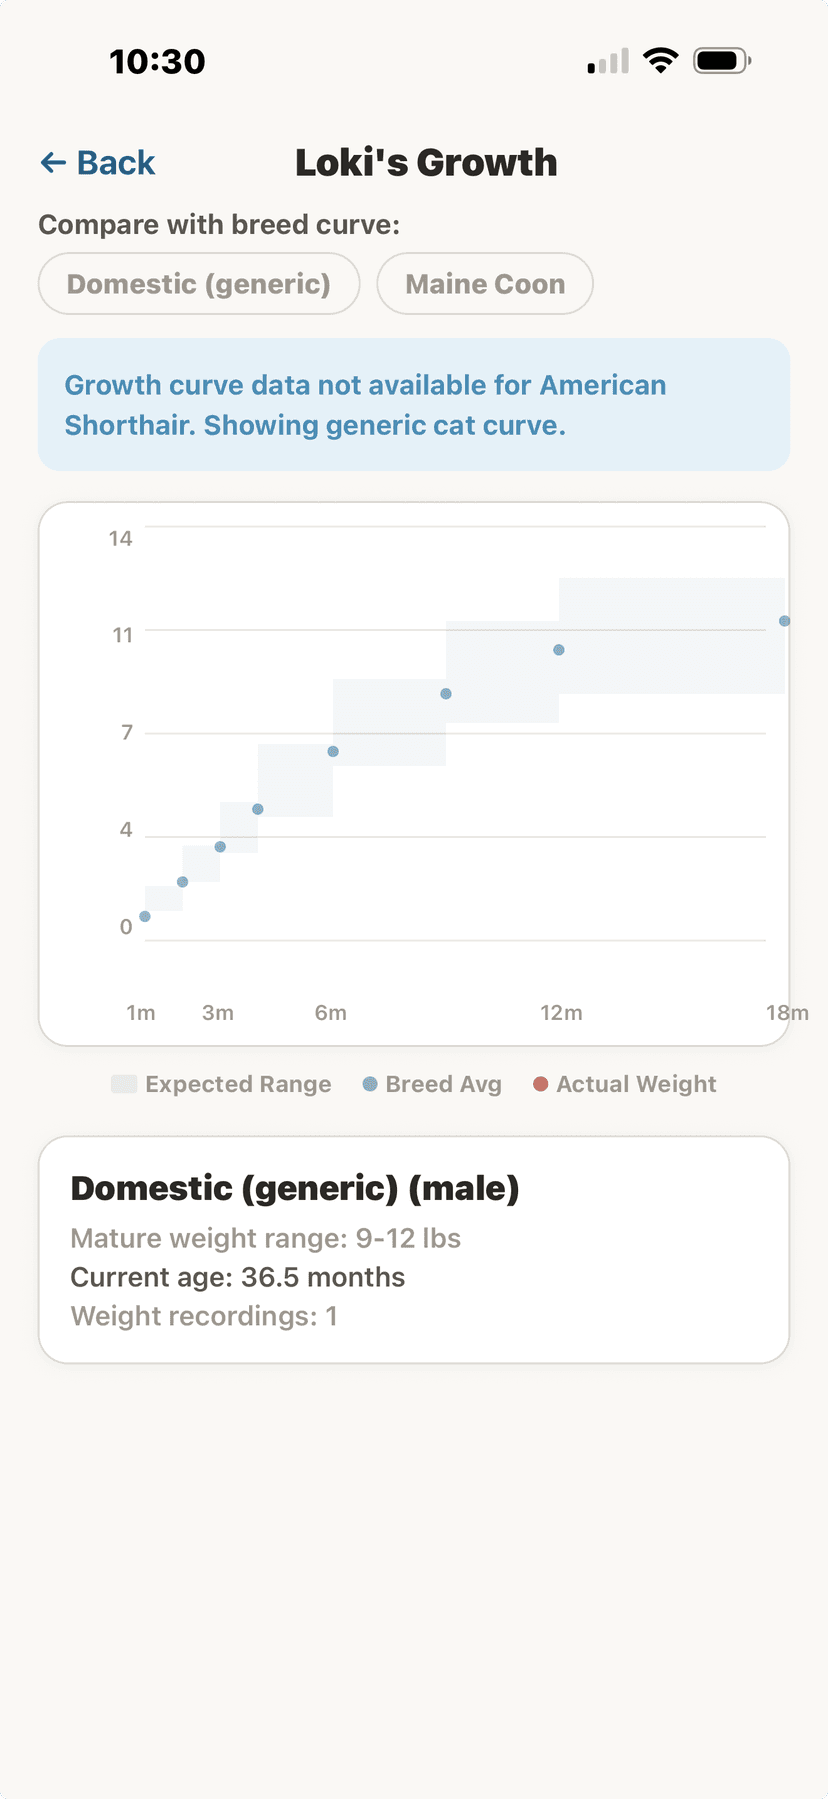The height and width of the screenshot is (1799, 828).
Task: Tap the Loki's Growth title
Action: pos(426,162)
